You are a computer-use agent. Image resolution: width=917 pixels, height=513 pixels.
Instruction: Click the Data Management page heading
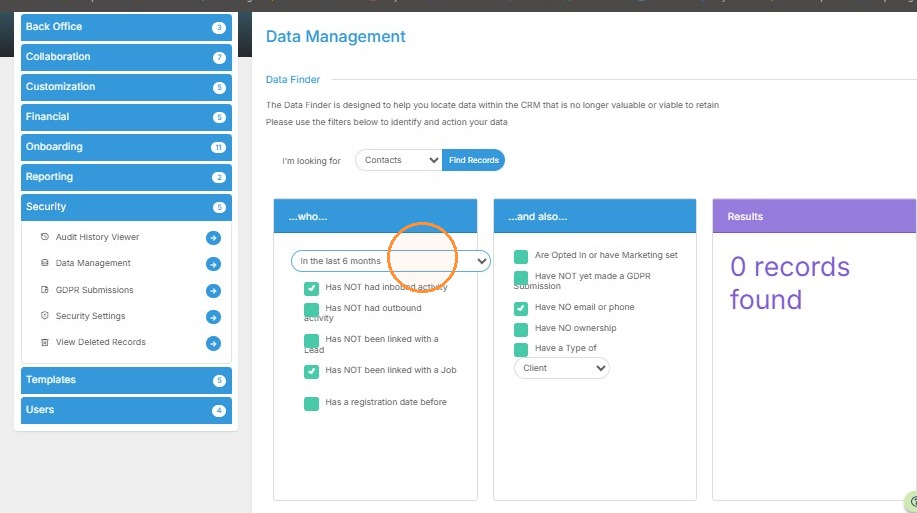click(336, 36)
